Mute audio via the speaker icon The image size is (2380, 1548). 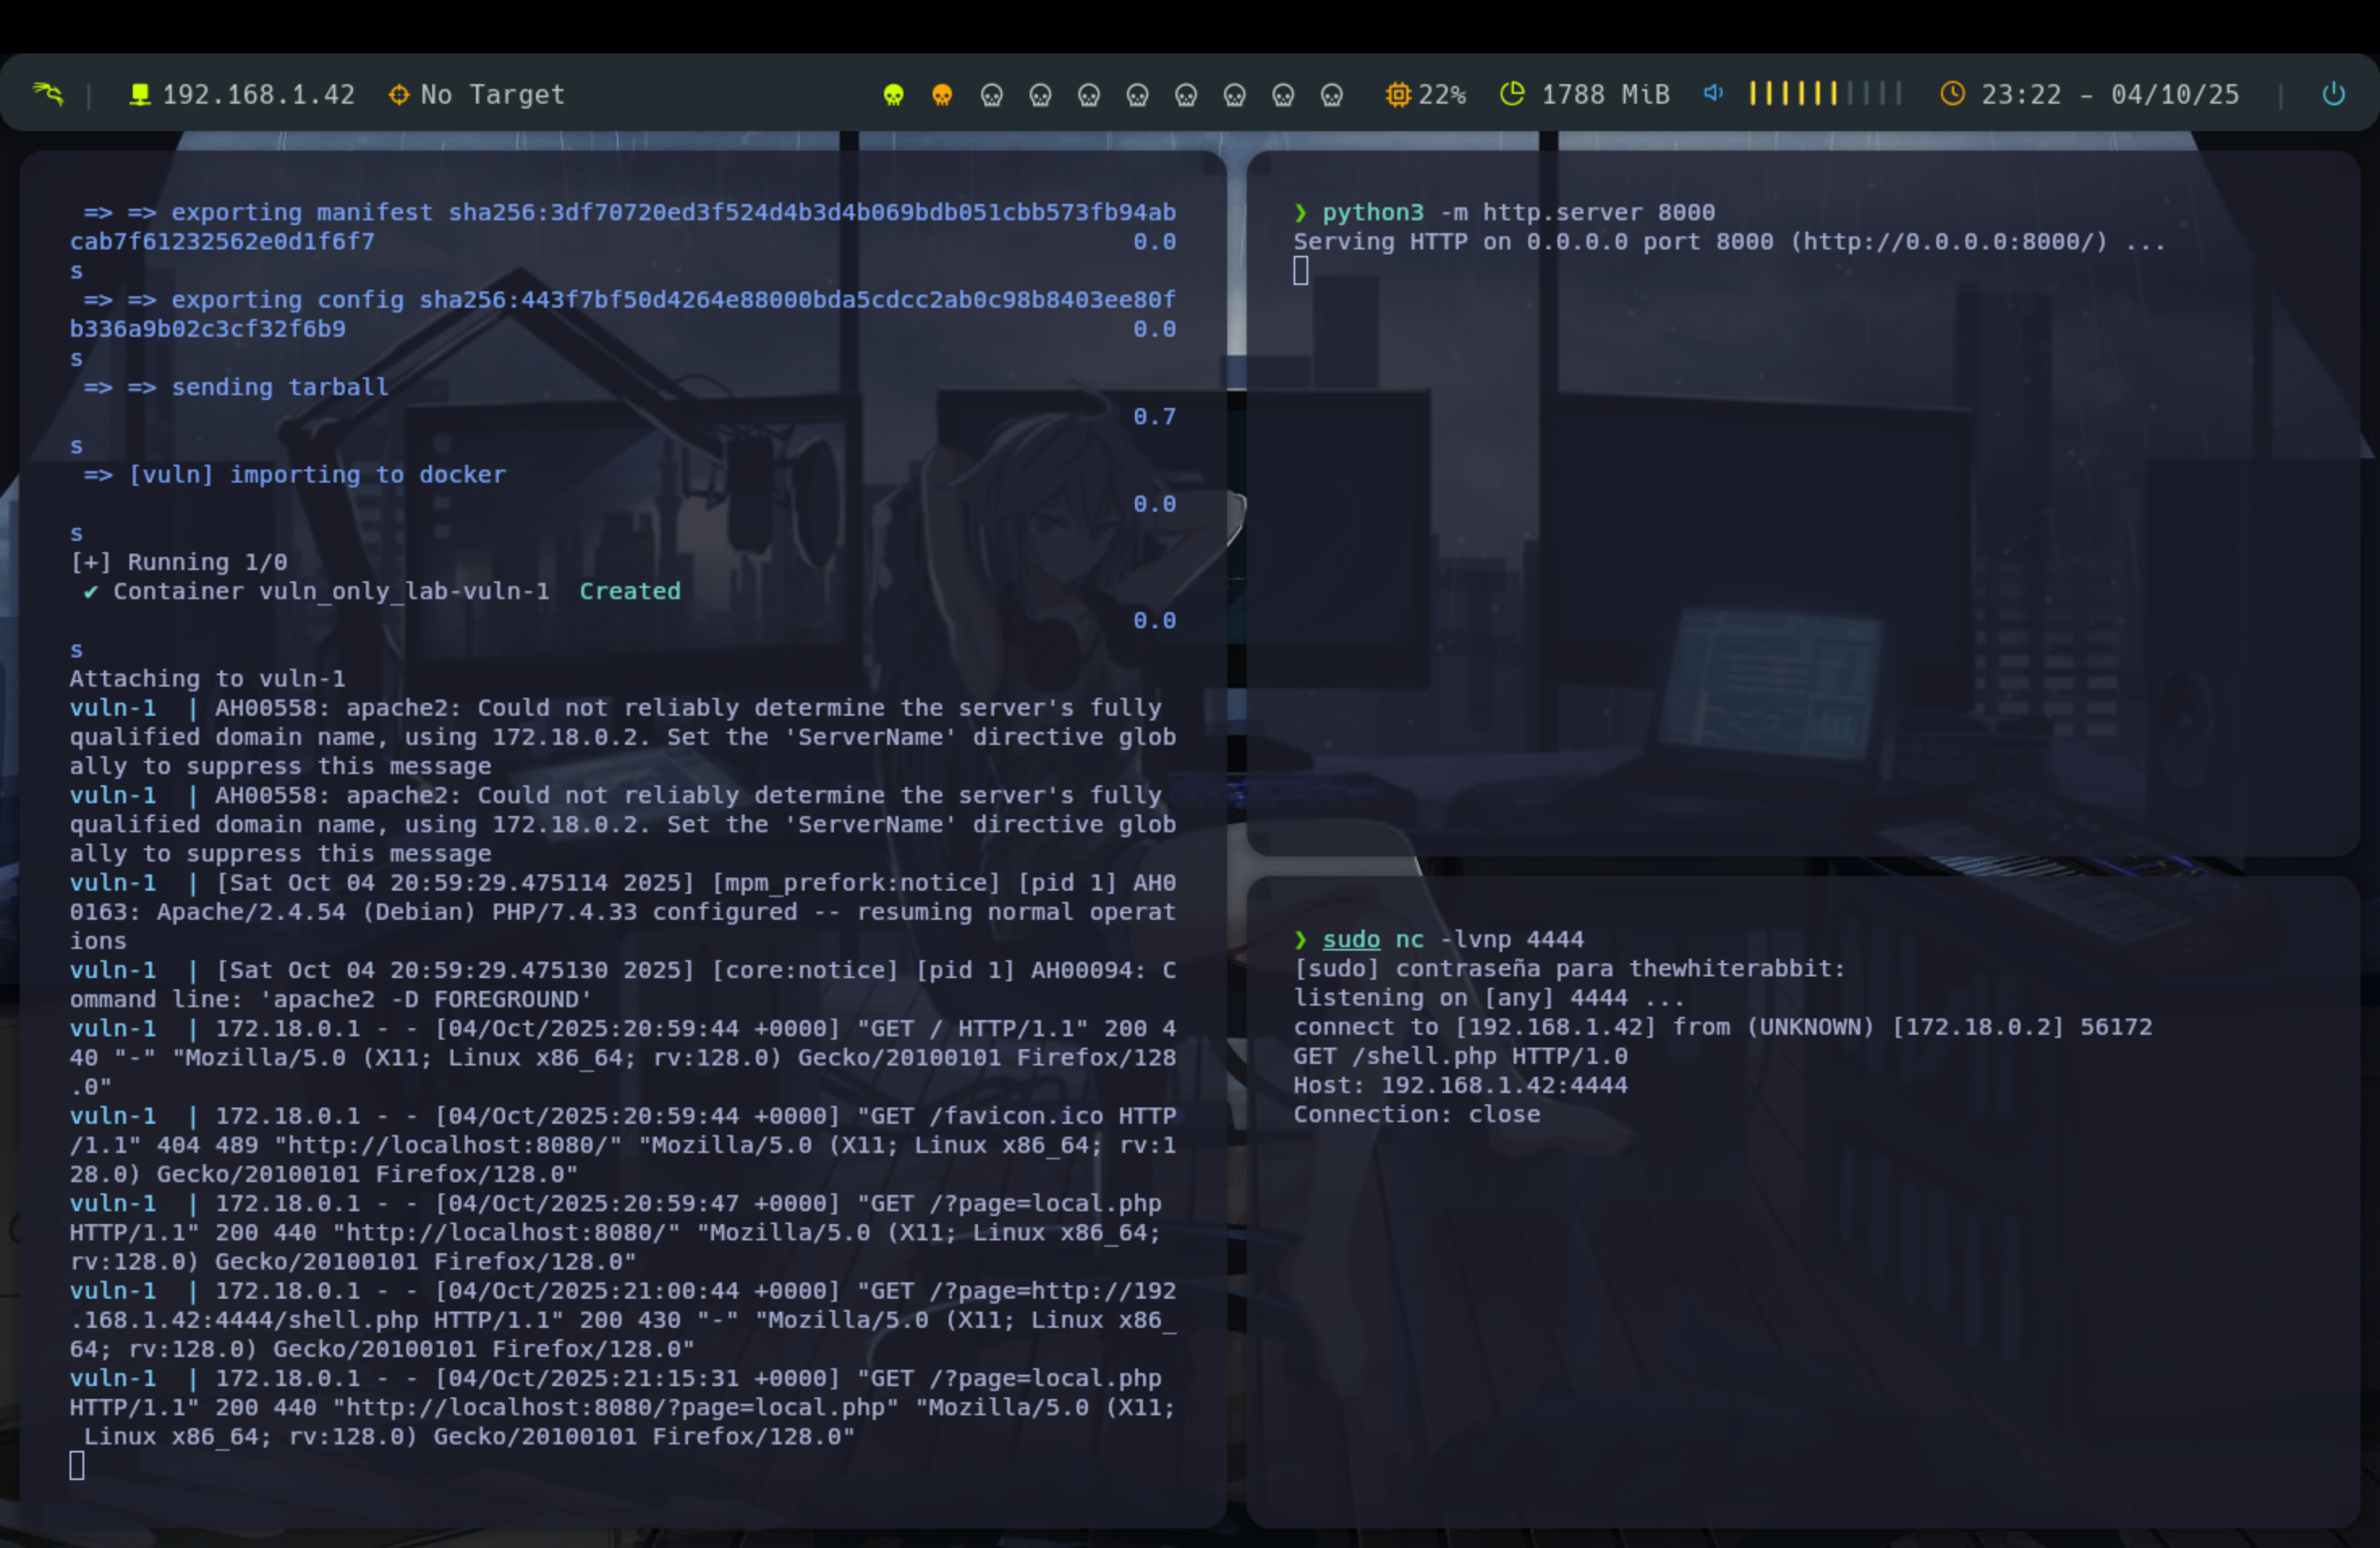1713,93
